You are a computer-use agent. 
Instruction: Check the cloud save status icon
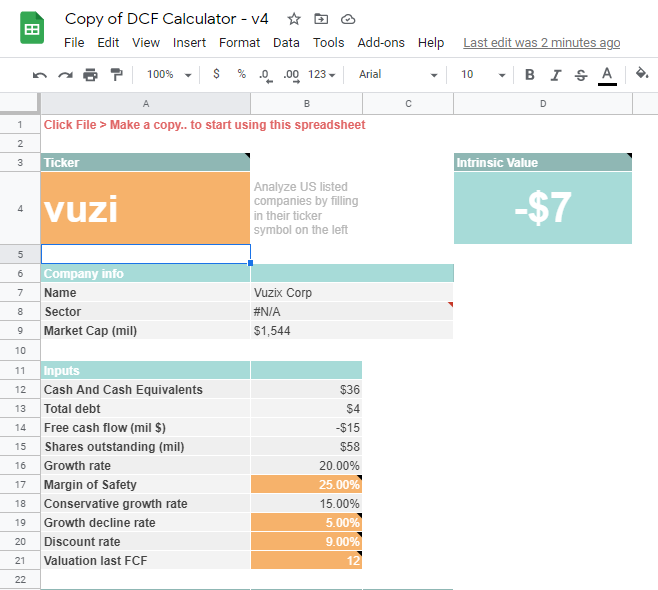click(x=348, y=19)
